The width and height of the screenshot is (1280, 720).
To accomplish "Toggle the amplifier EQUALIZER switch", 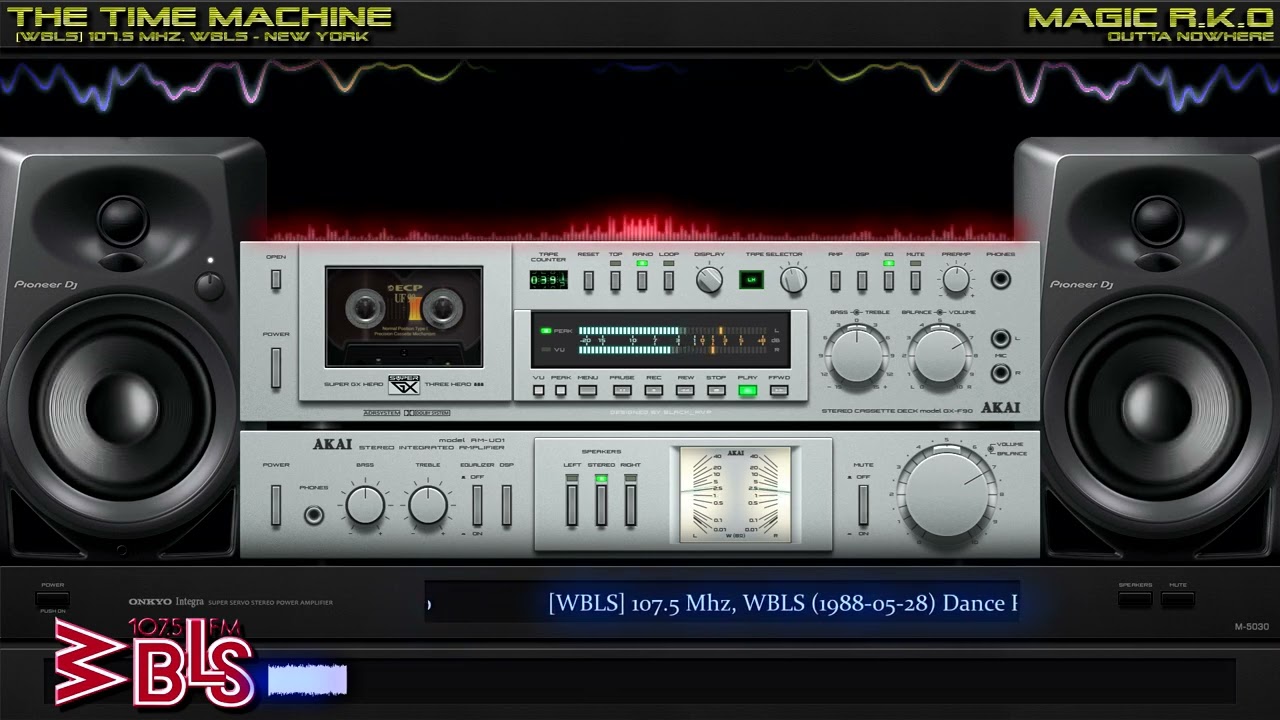I will [477, 505].
